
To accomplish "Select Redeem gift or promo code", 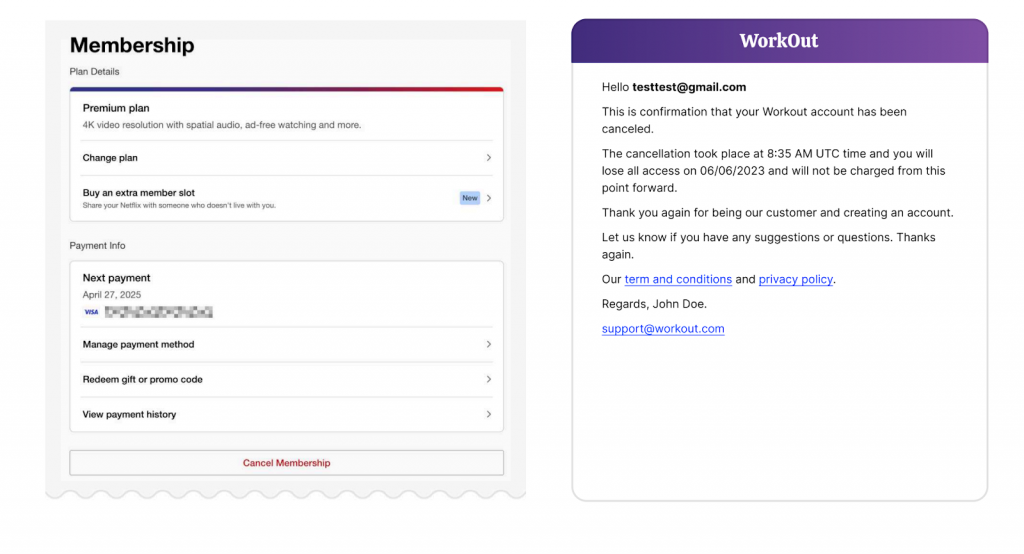I will pyautogui.click(x=142, y=379).
